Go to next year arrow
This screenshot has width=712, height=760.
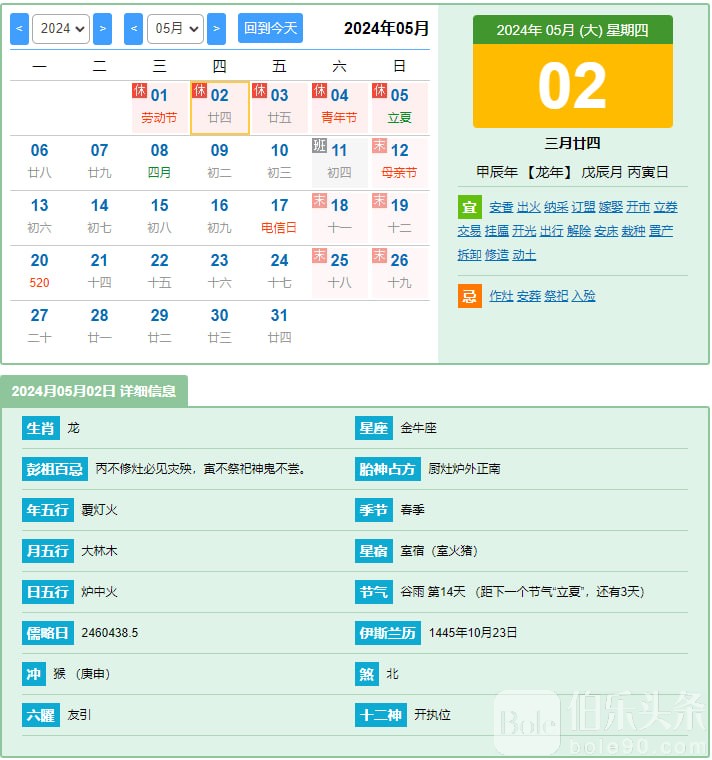click(102, 28)
